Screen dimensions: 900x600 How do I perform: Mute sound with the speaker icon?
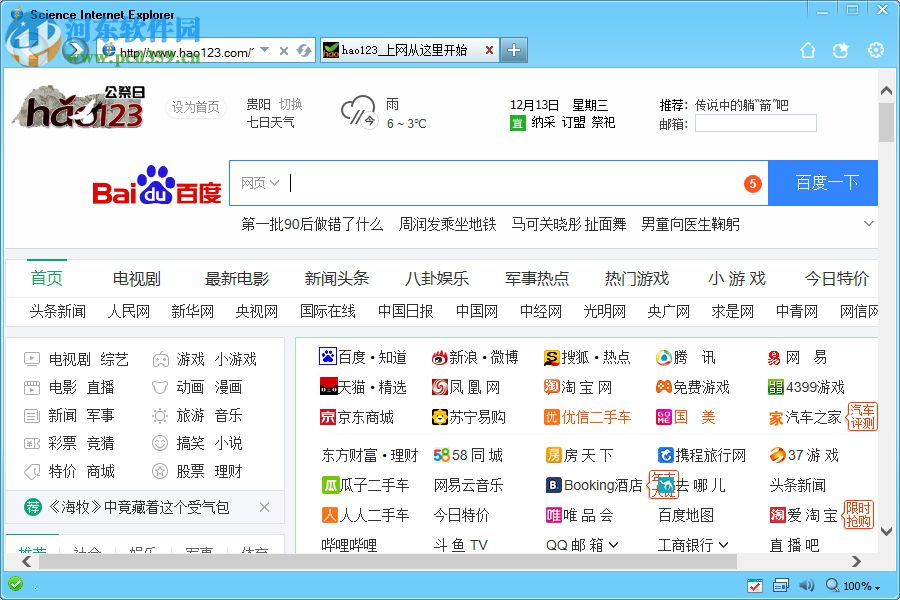click(806, 586)
